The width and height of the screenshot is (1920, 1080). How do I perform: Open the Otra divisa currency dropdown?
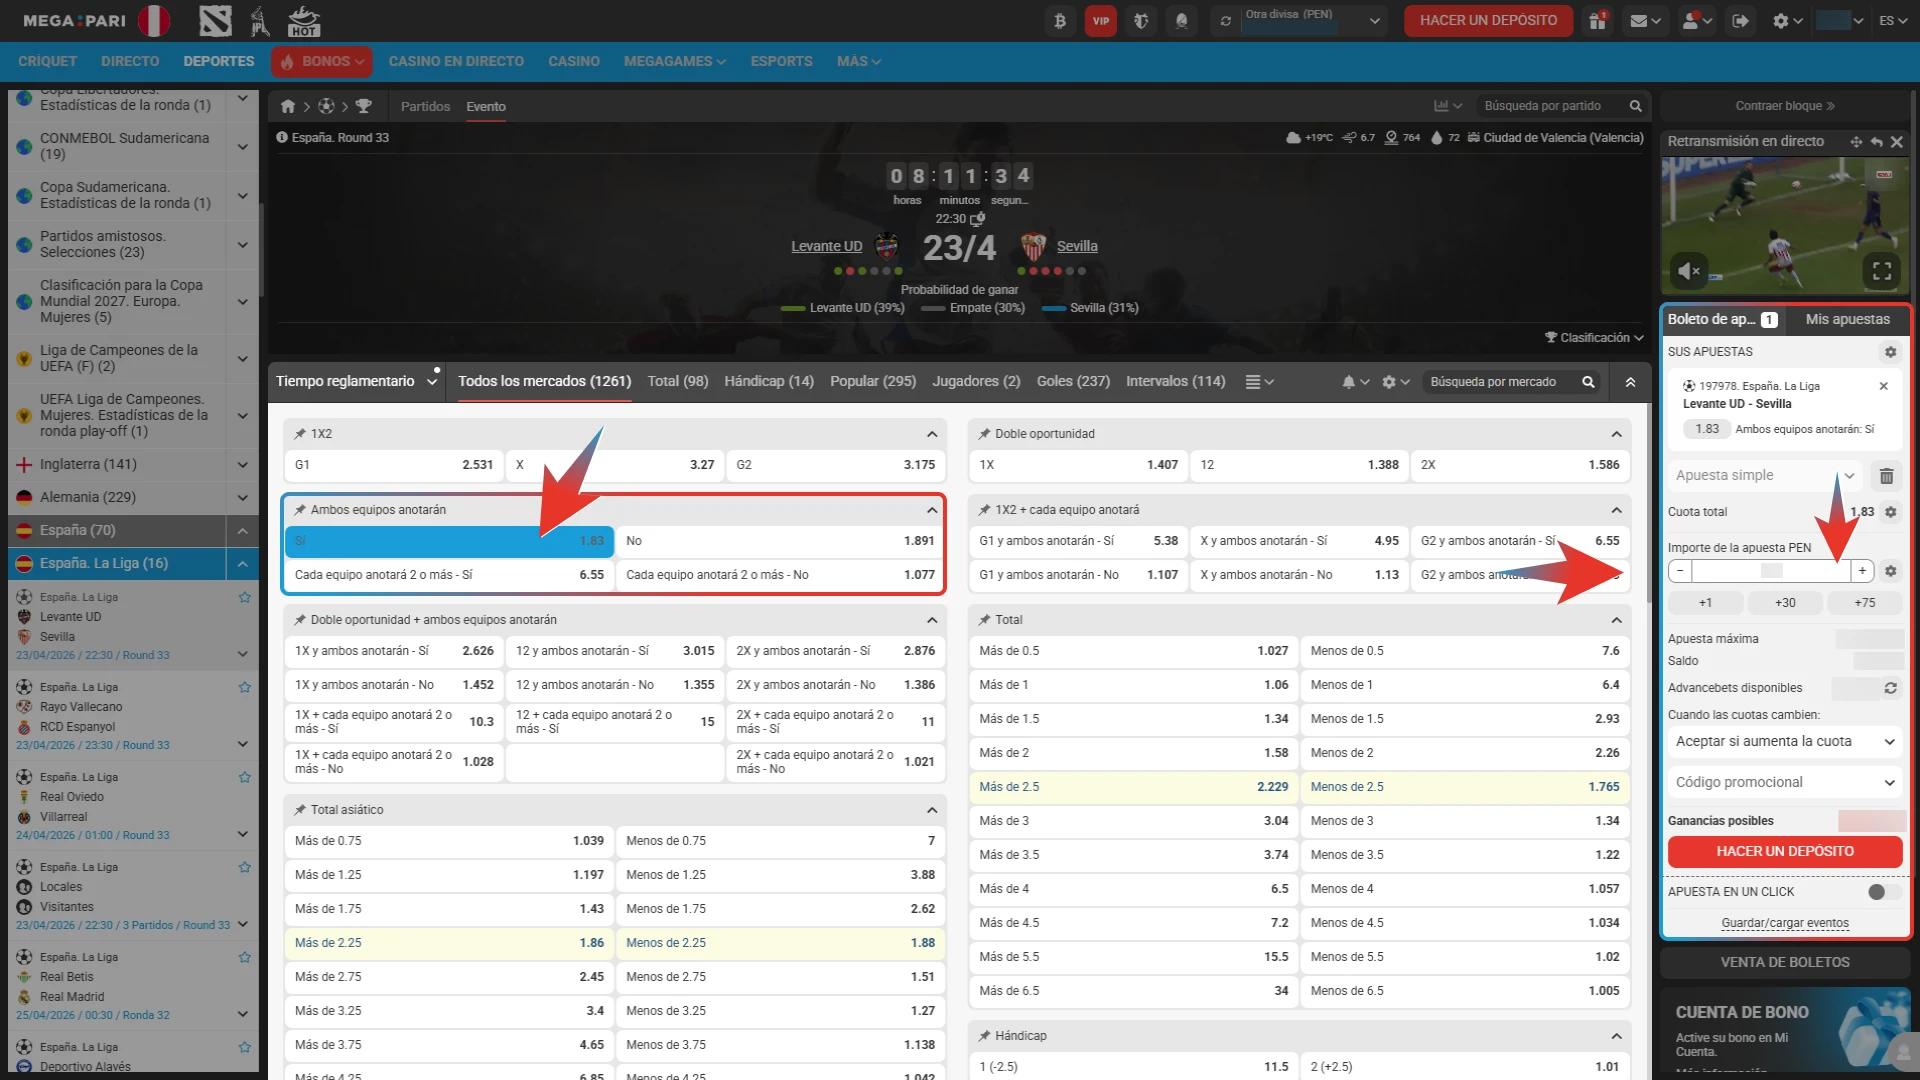pyautogui.click(x=1375, y=21)
